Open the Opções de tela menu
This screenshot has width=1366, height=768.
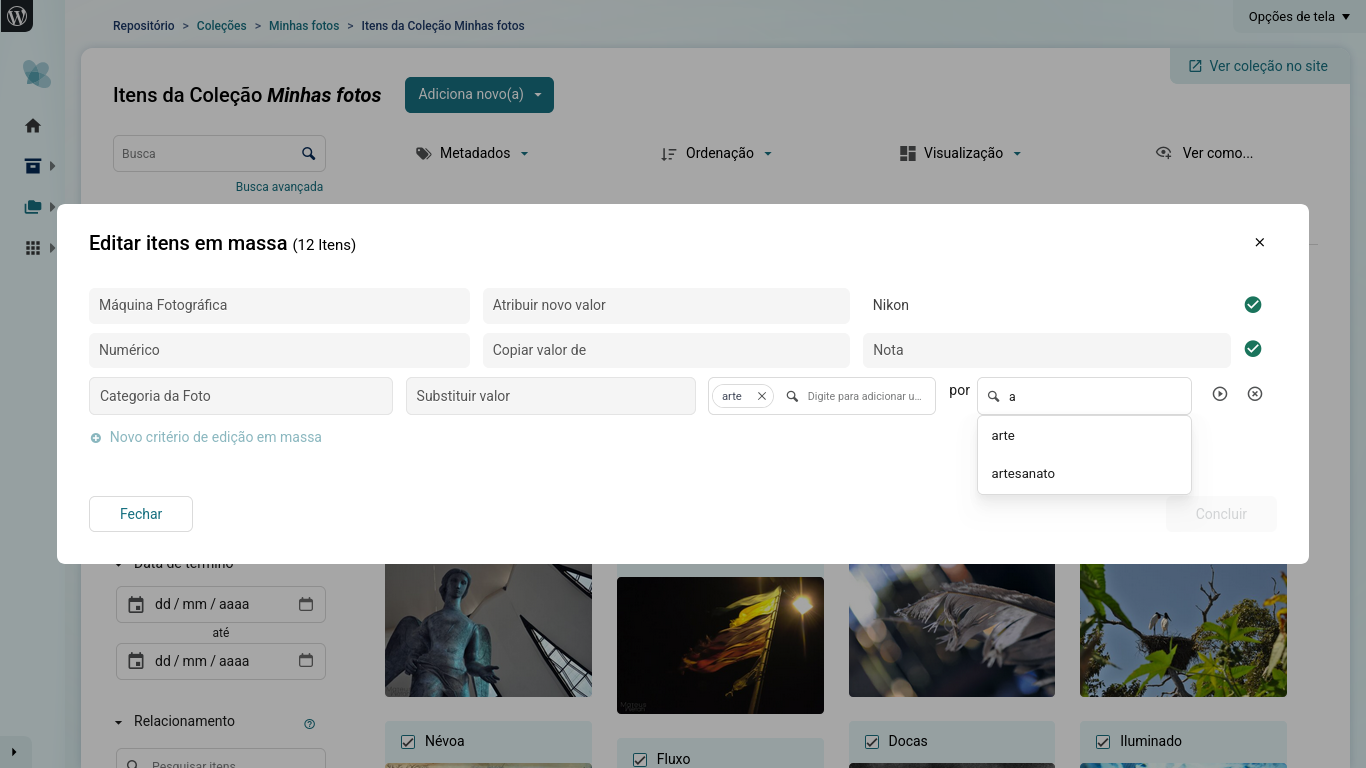click(x=1295, y=16)
